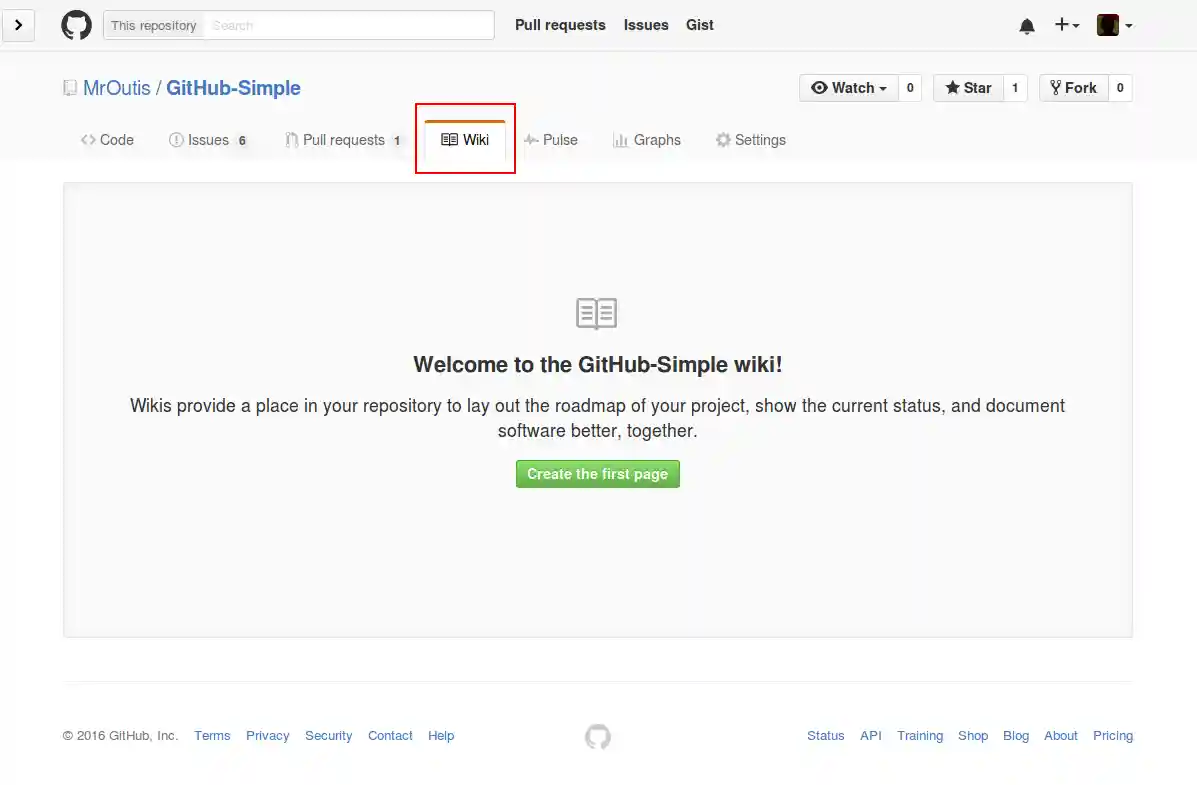Star the GitHub-Simple repository

pos(967,88)
